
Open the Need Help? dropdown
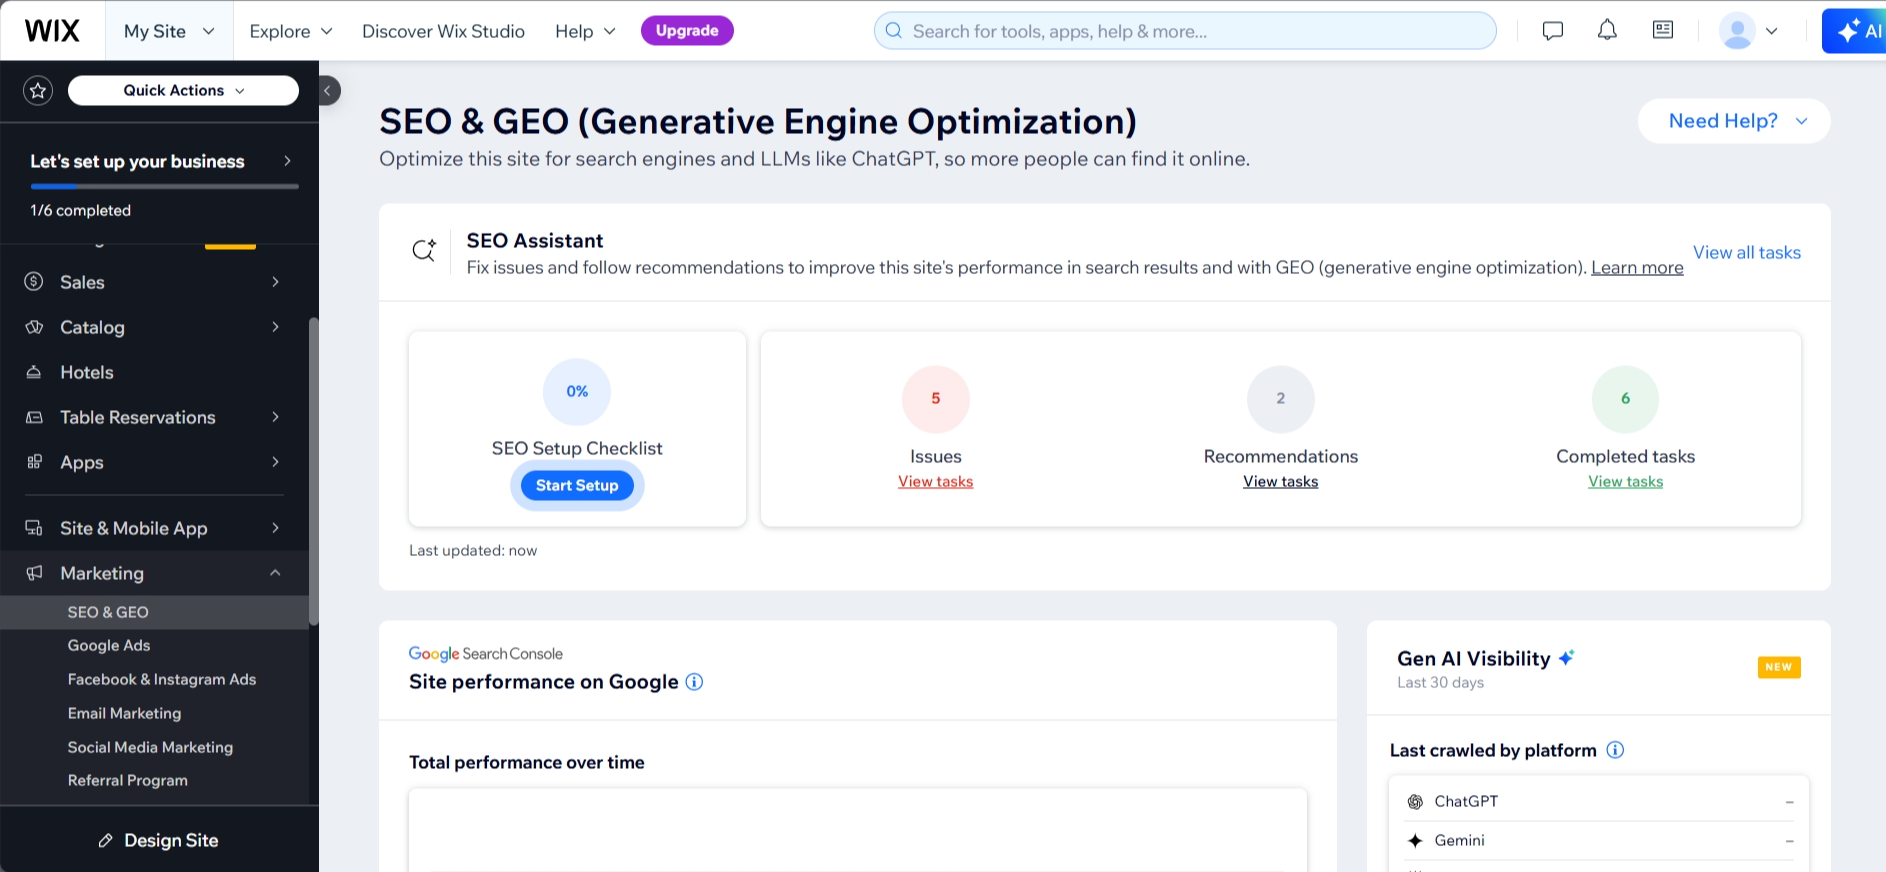tap(1734, 121)
